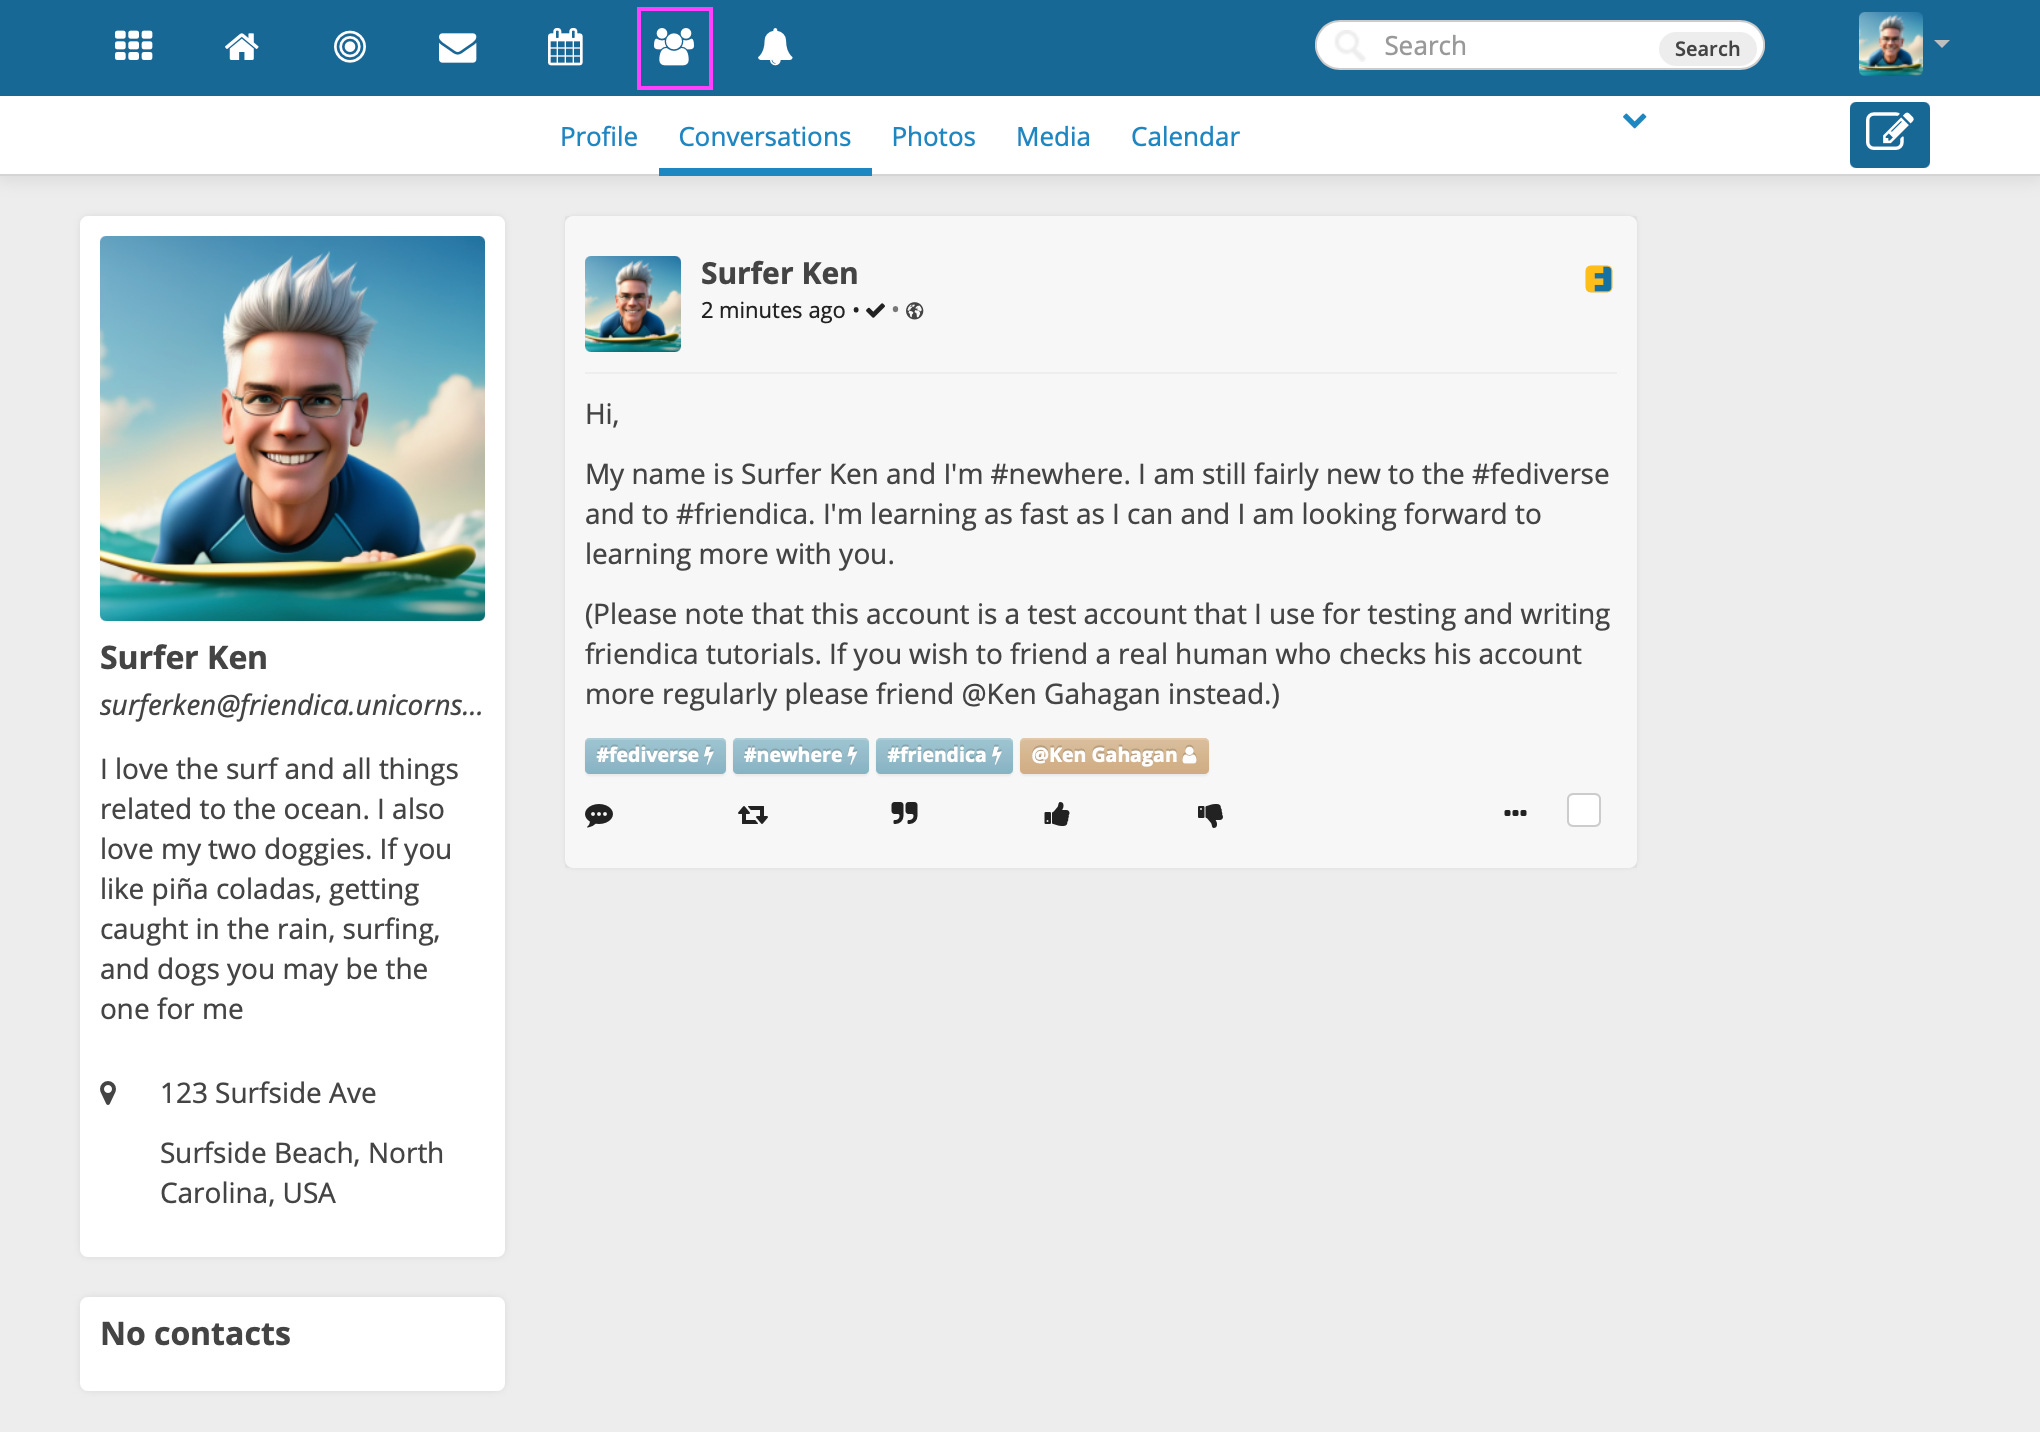The image size is (2040, 1432).
Task: Click the No contacts heading
Action: click(x=195, y=1333)
